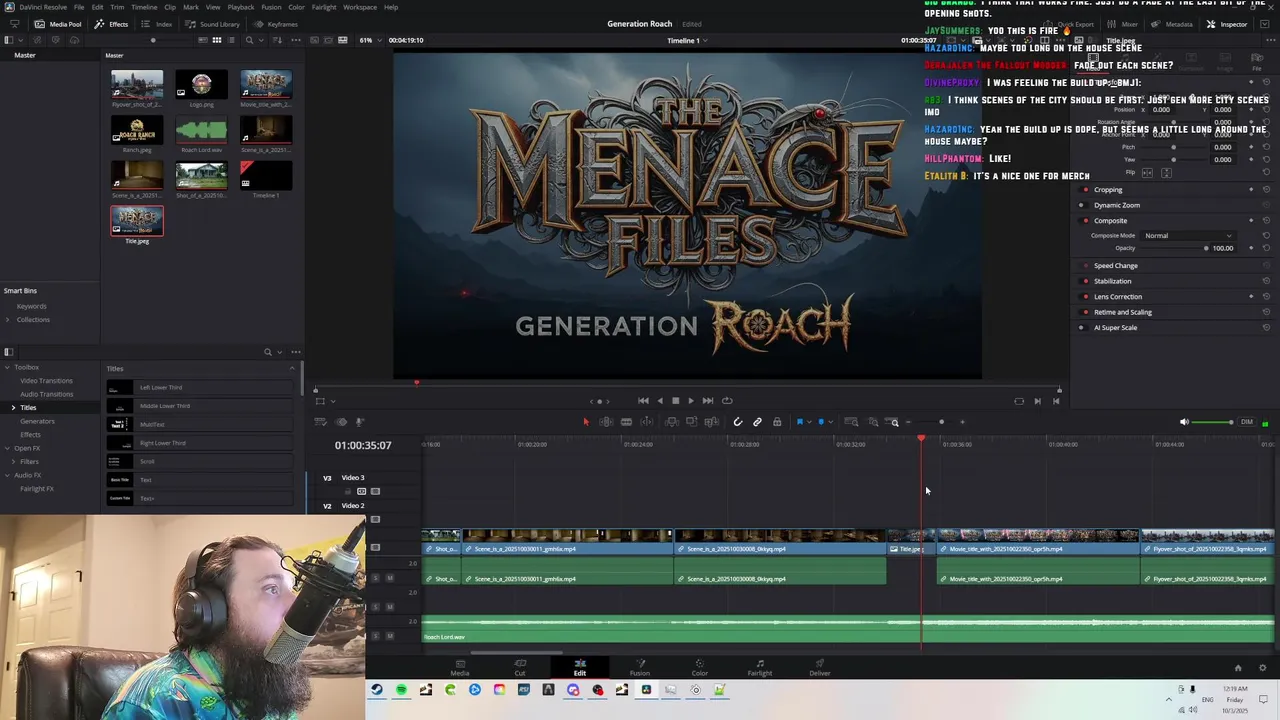Open the Composite Mode Normal dropdown
Screen dimensions: 1280x720
coord(1188,236)
